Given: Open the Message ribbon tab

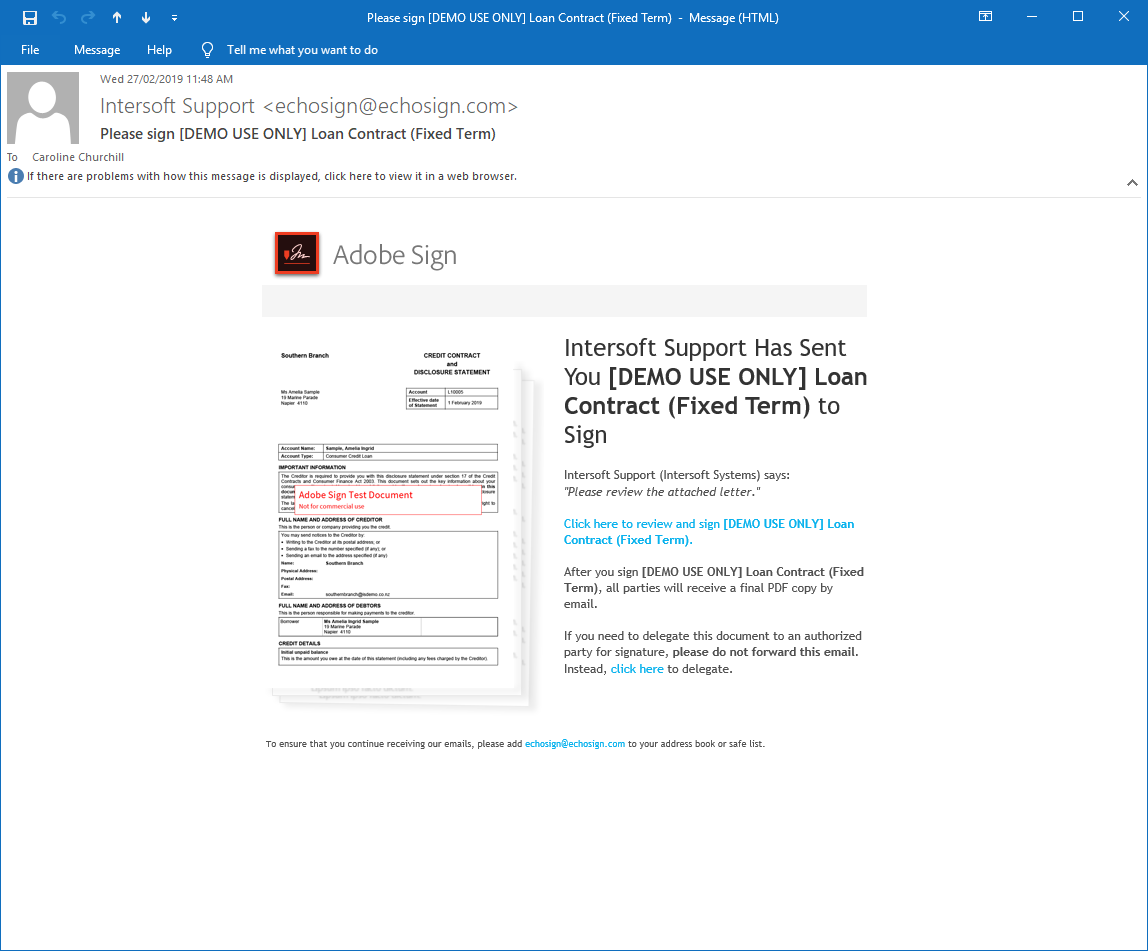Looking at the screenshot, I should pyautogui.click(x=97, y=50).
